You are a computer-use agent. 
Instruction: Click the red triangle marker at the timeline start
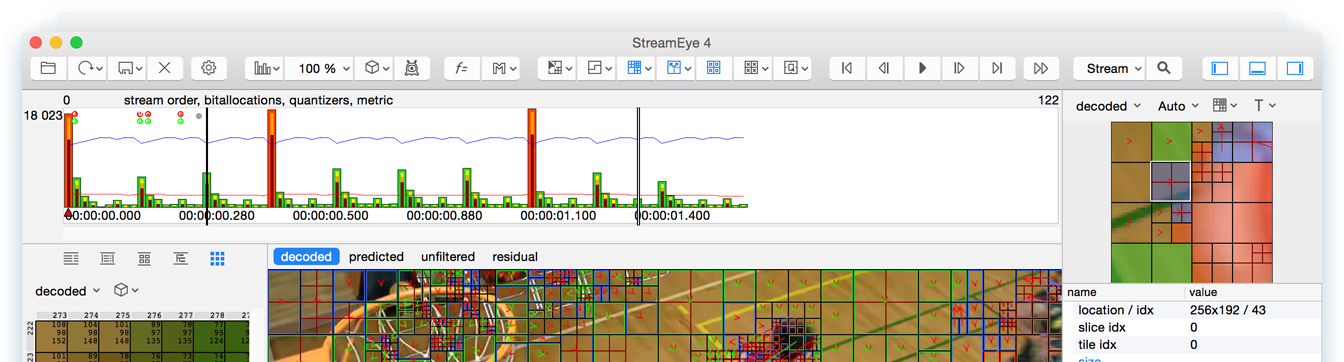tap(68, 213)
